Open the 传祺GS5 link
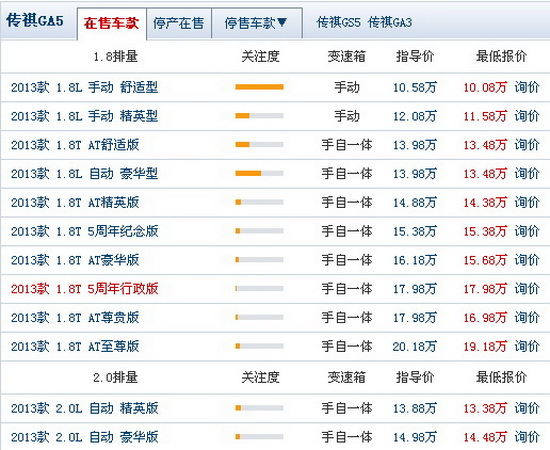 click(338, 22)
